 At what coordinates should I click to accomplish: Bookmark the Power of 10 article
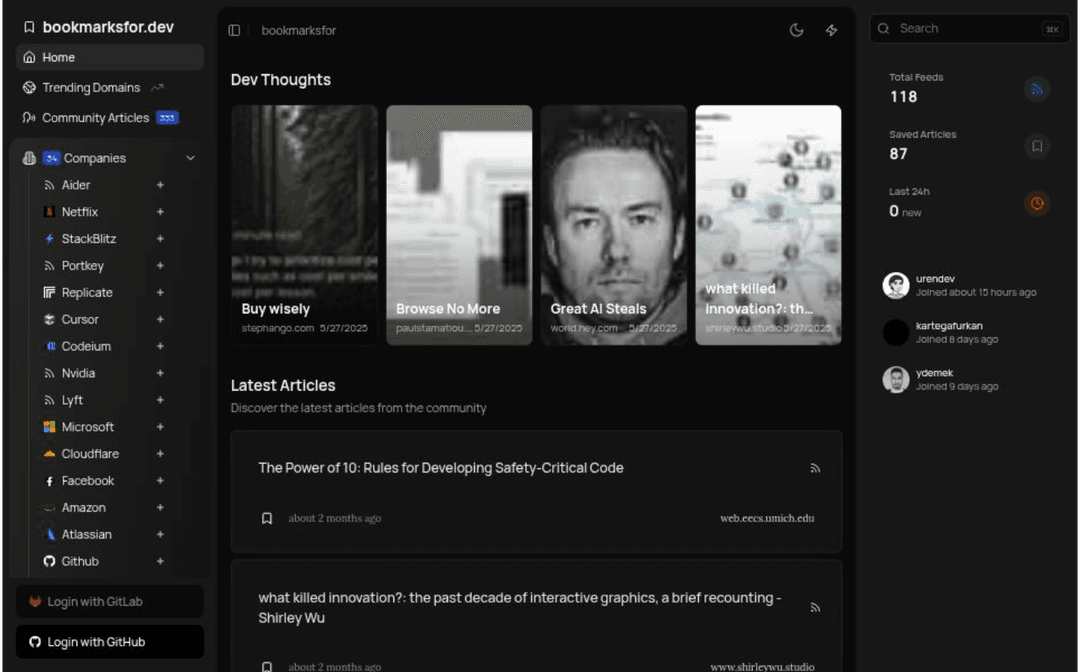[x=267, y=518]
